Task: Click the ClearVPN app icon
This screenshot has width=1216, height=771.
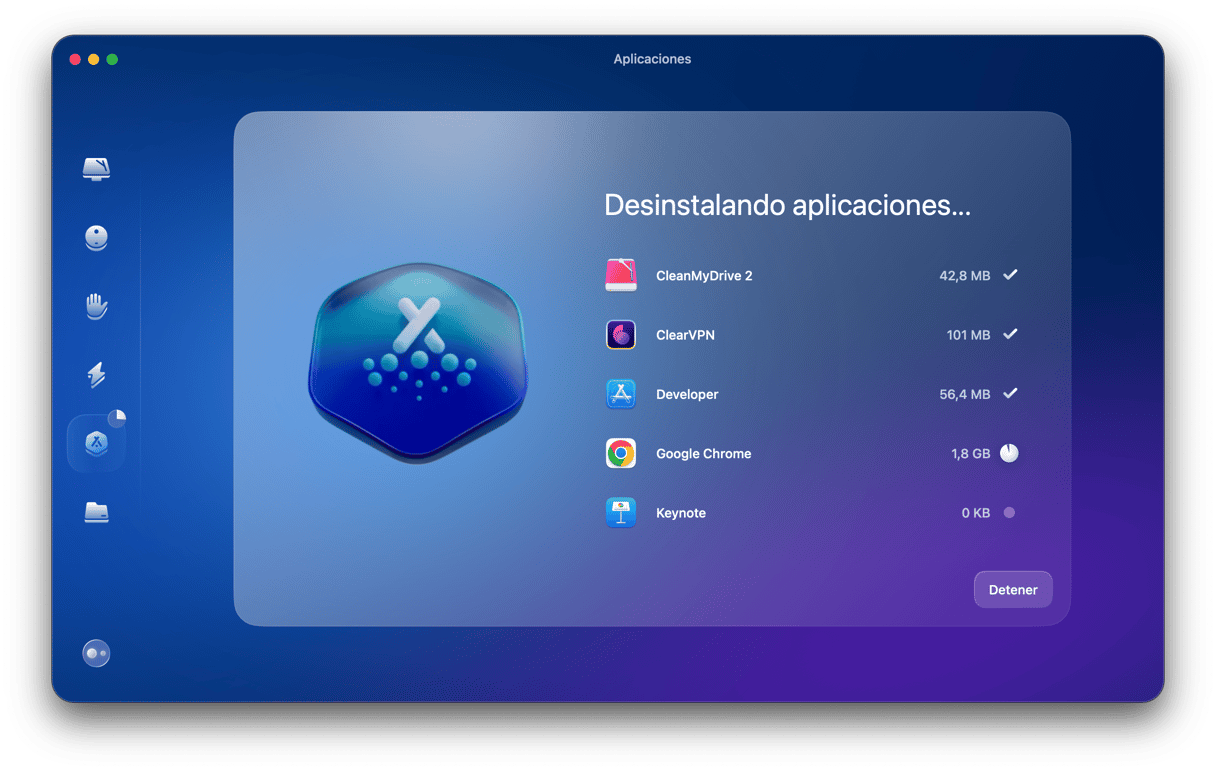Action: click(x=621, y=335)
